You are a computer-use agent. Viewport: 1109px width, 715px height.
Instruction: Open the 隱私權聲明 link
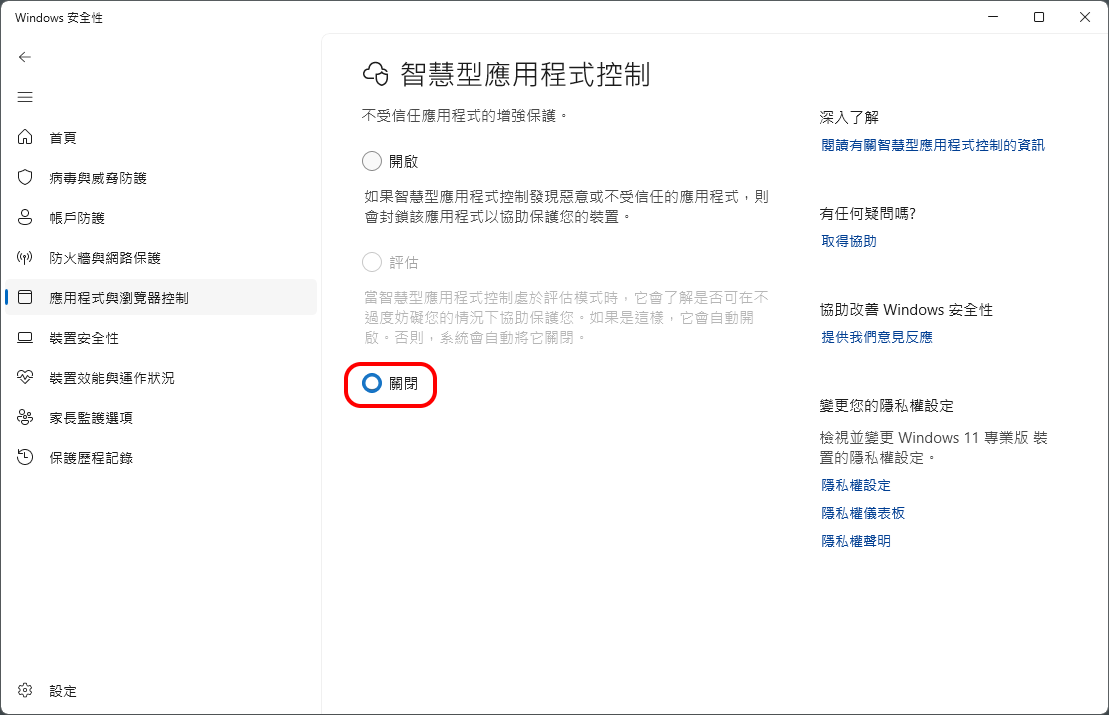[x=856, y=541]
